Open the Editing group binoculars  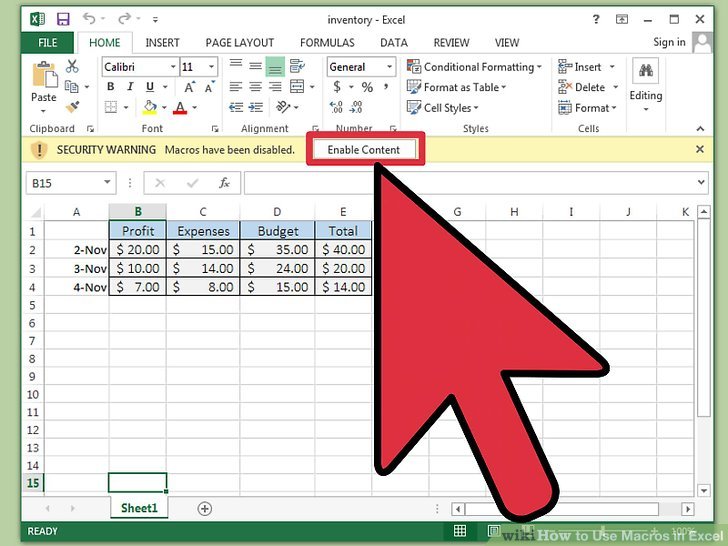coord(646,71)
